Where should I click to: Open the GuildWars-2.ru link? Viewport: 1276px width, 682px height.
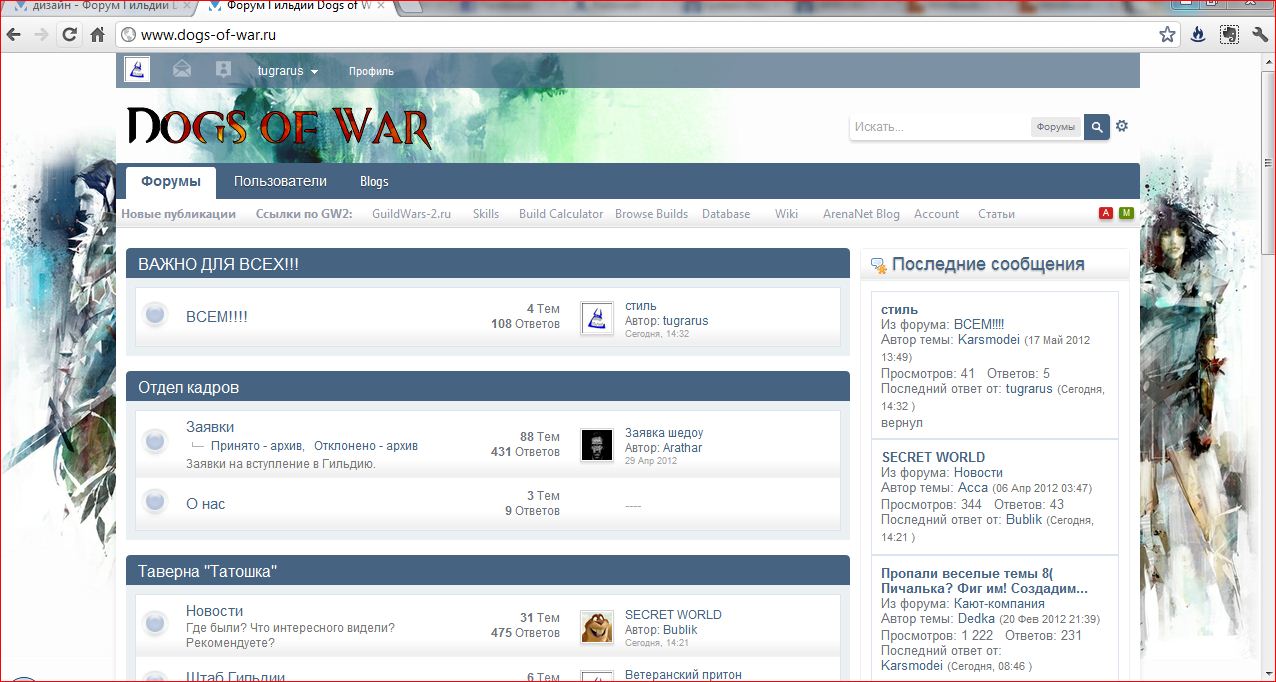(412, 214)
